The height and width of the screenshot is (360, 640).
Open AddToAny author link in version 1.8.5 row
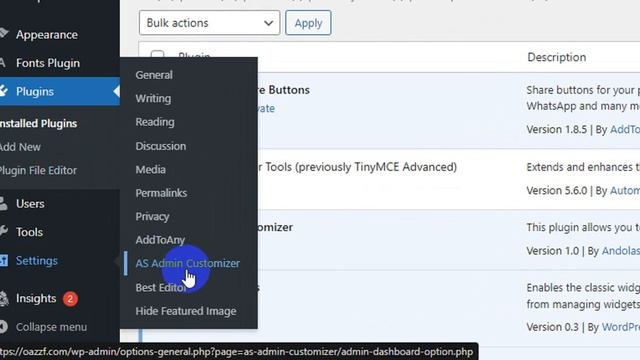(625, 130)
